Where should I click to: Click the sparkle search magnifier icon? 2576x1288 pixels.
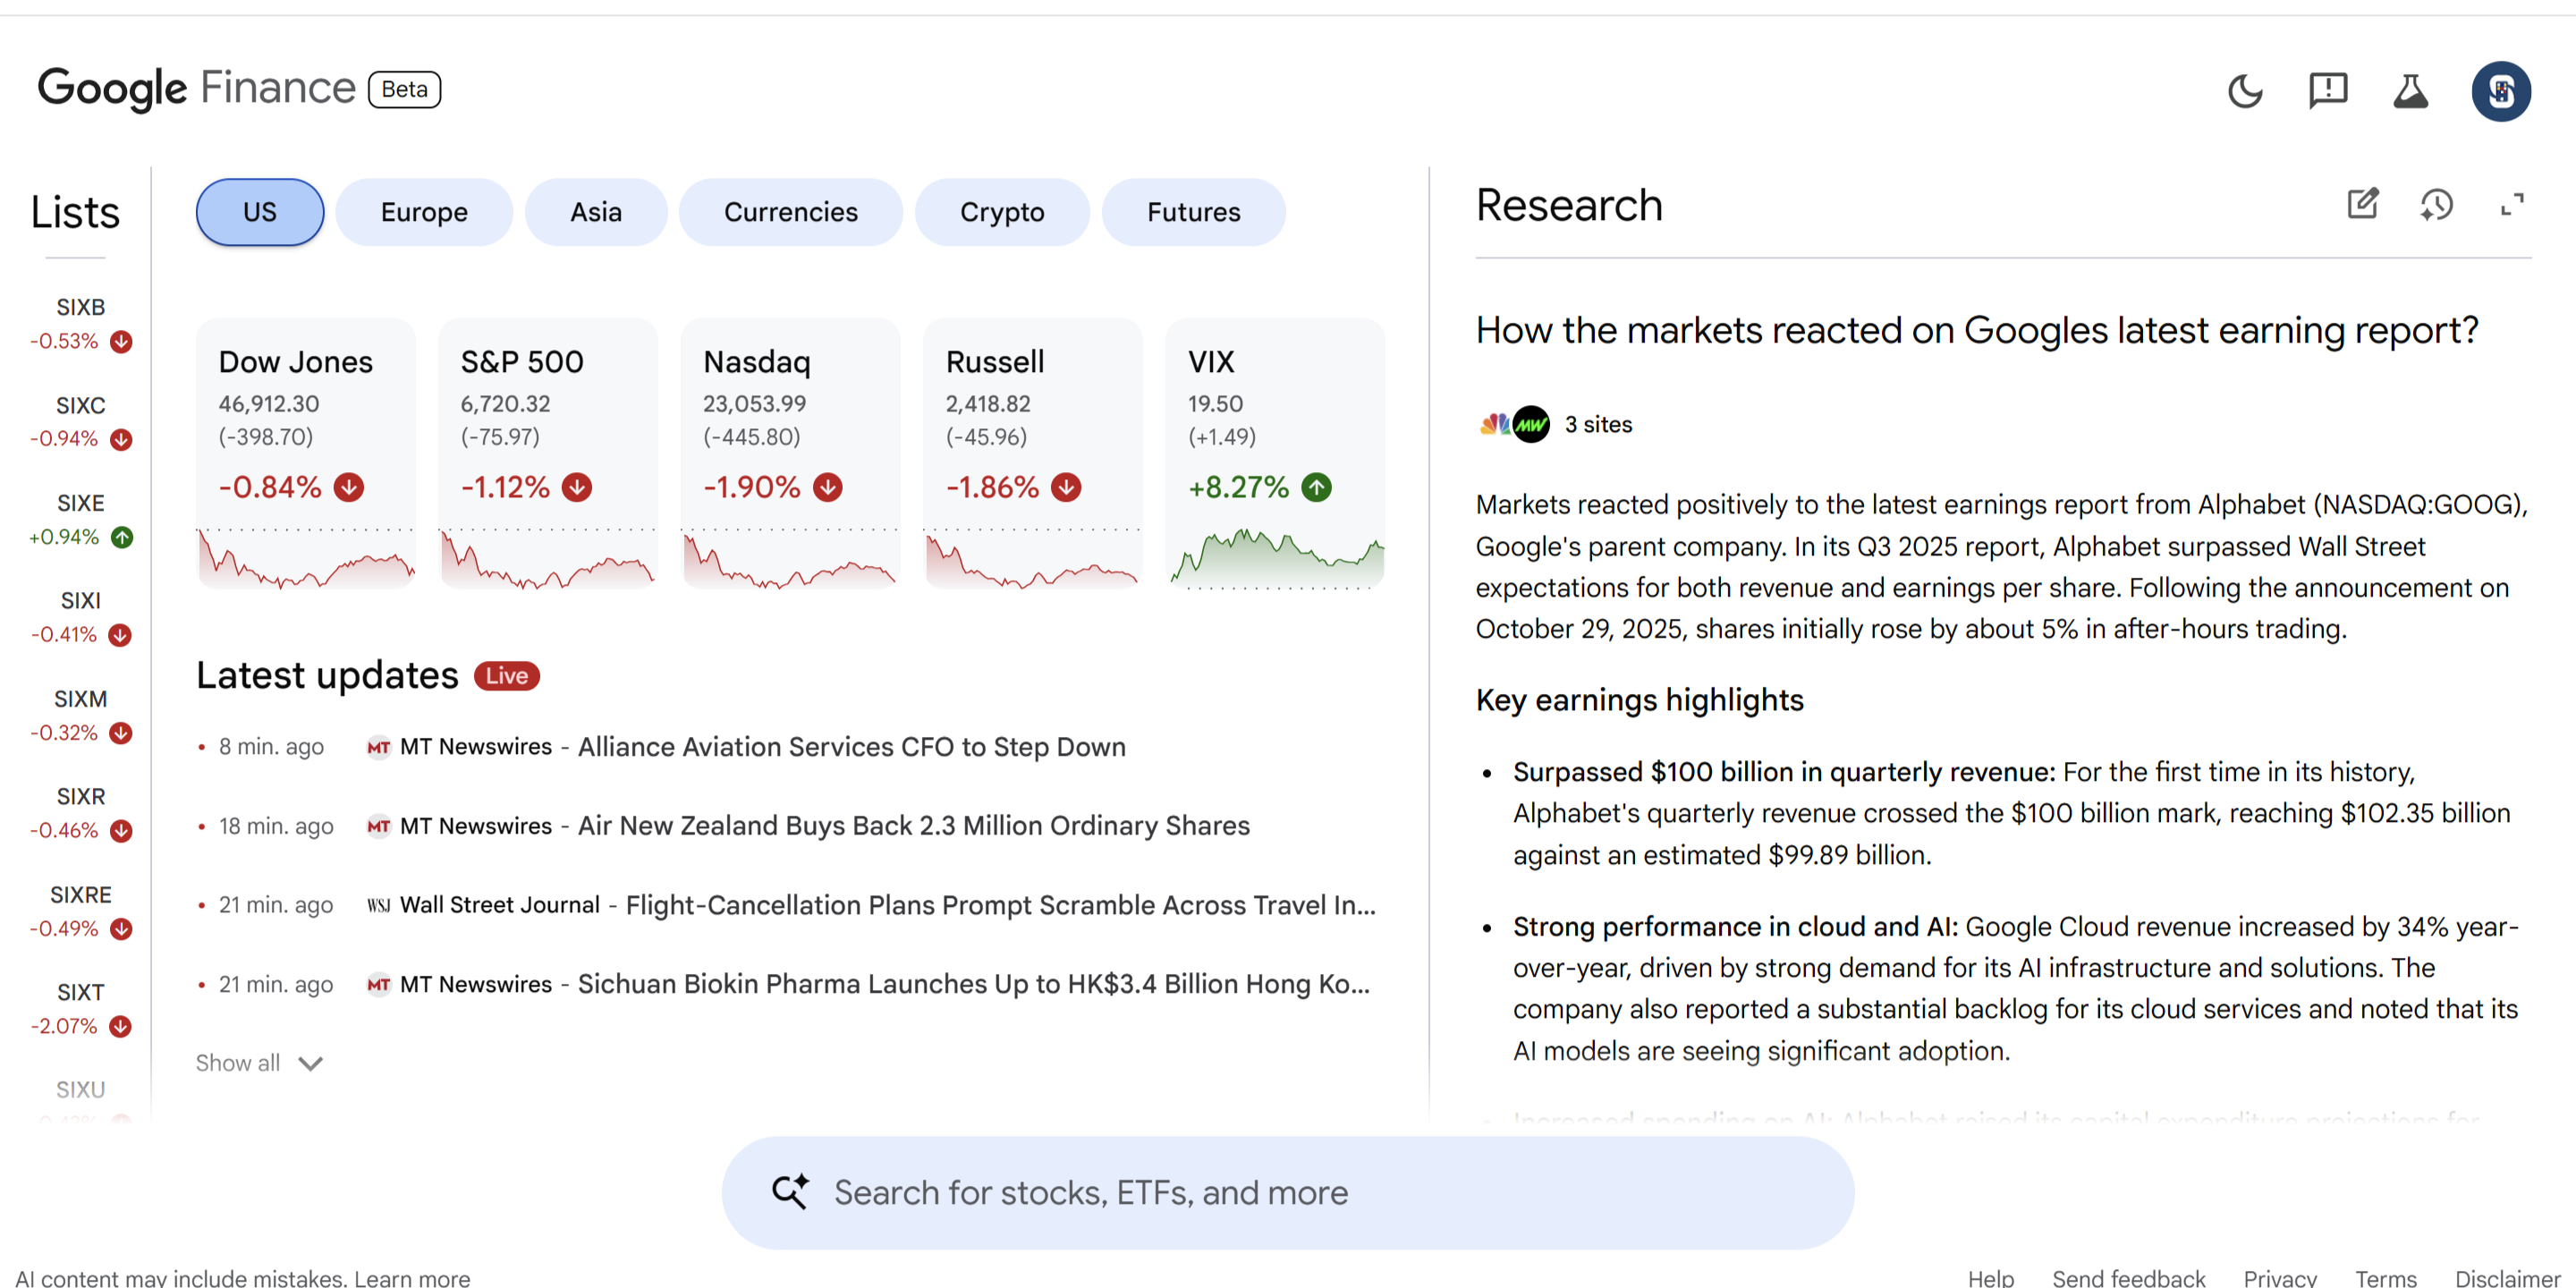point(790,1191)
